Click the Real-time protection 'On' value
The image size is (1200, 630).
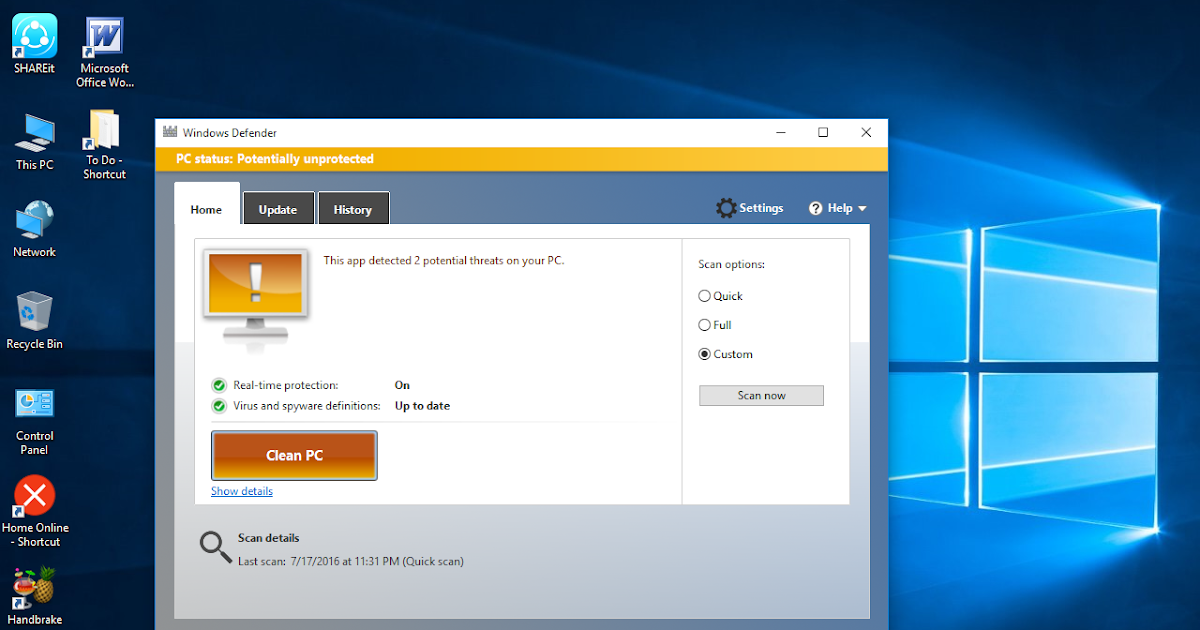[402, 385]
